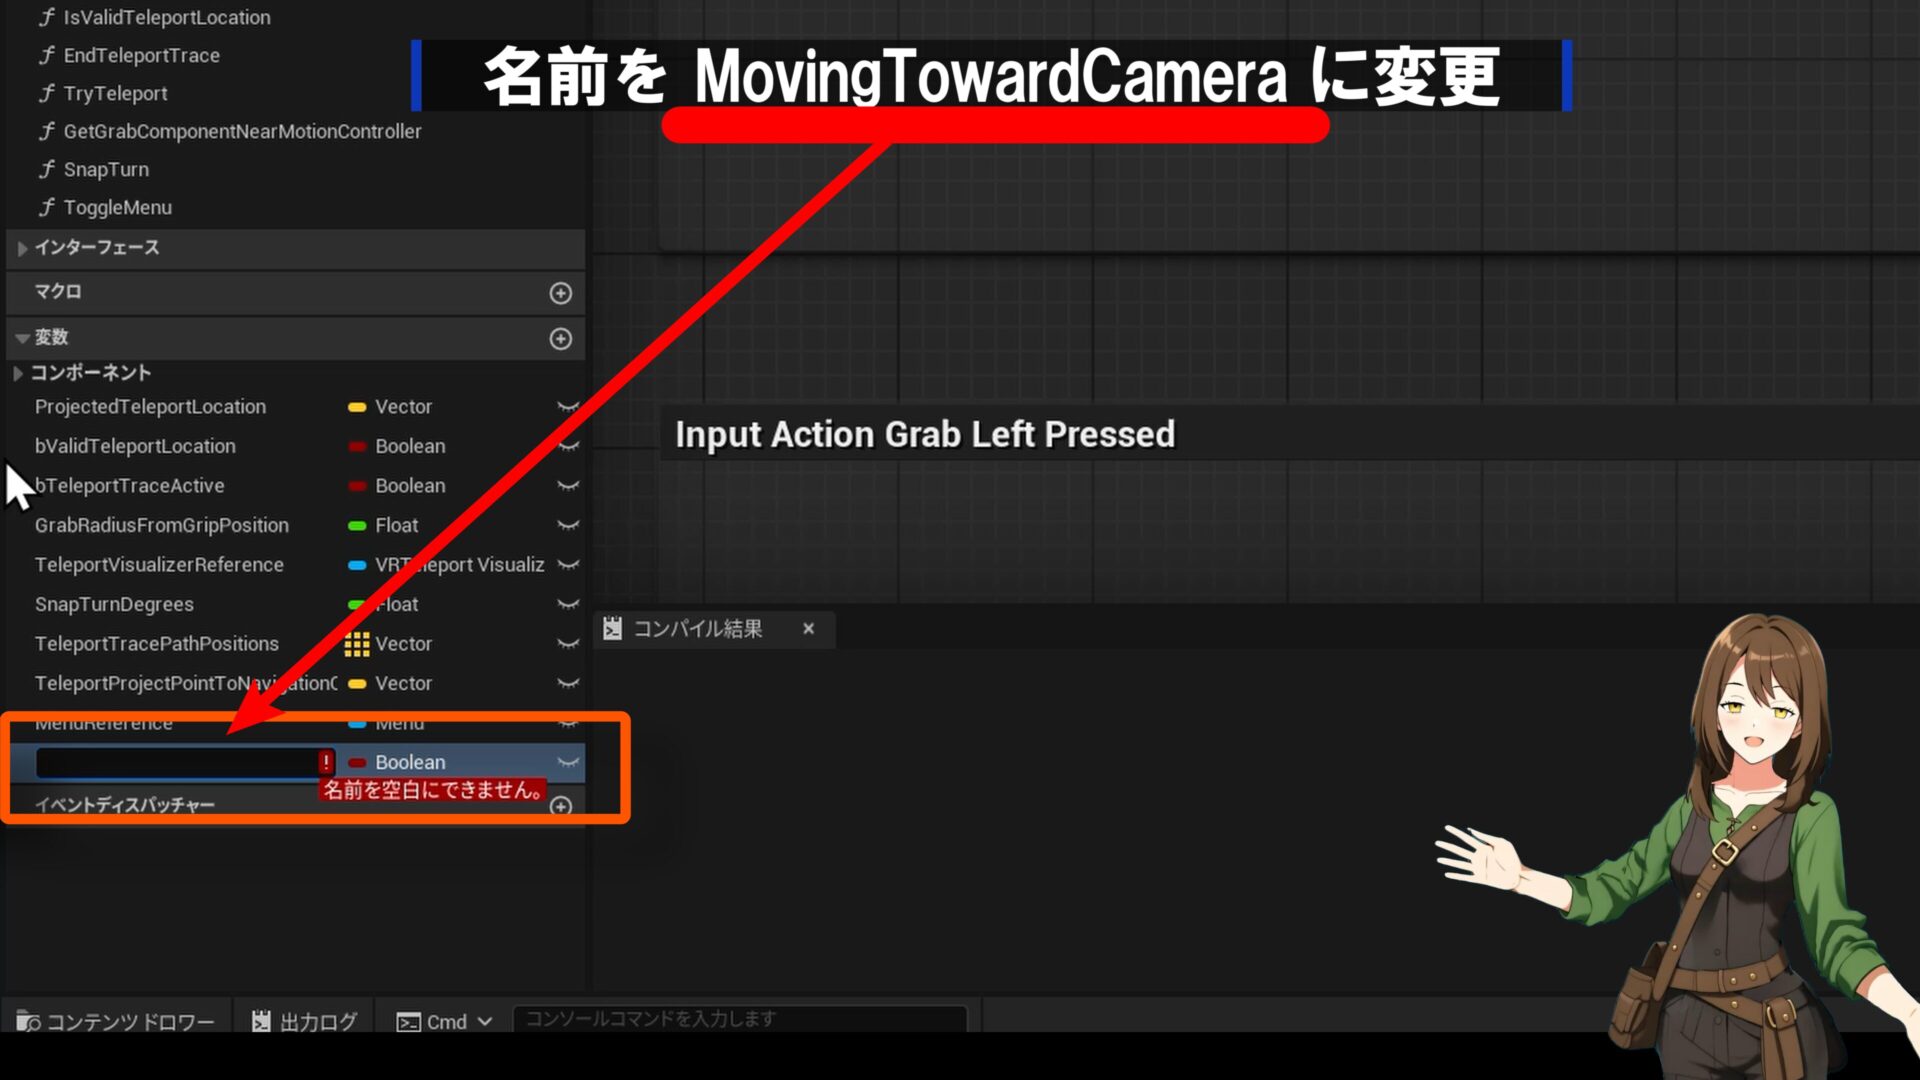Select the TryTeleport function icon

point(47,93)
